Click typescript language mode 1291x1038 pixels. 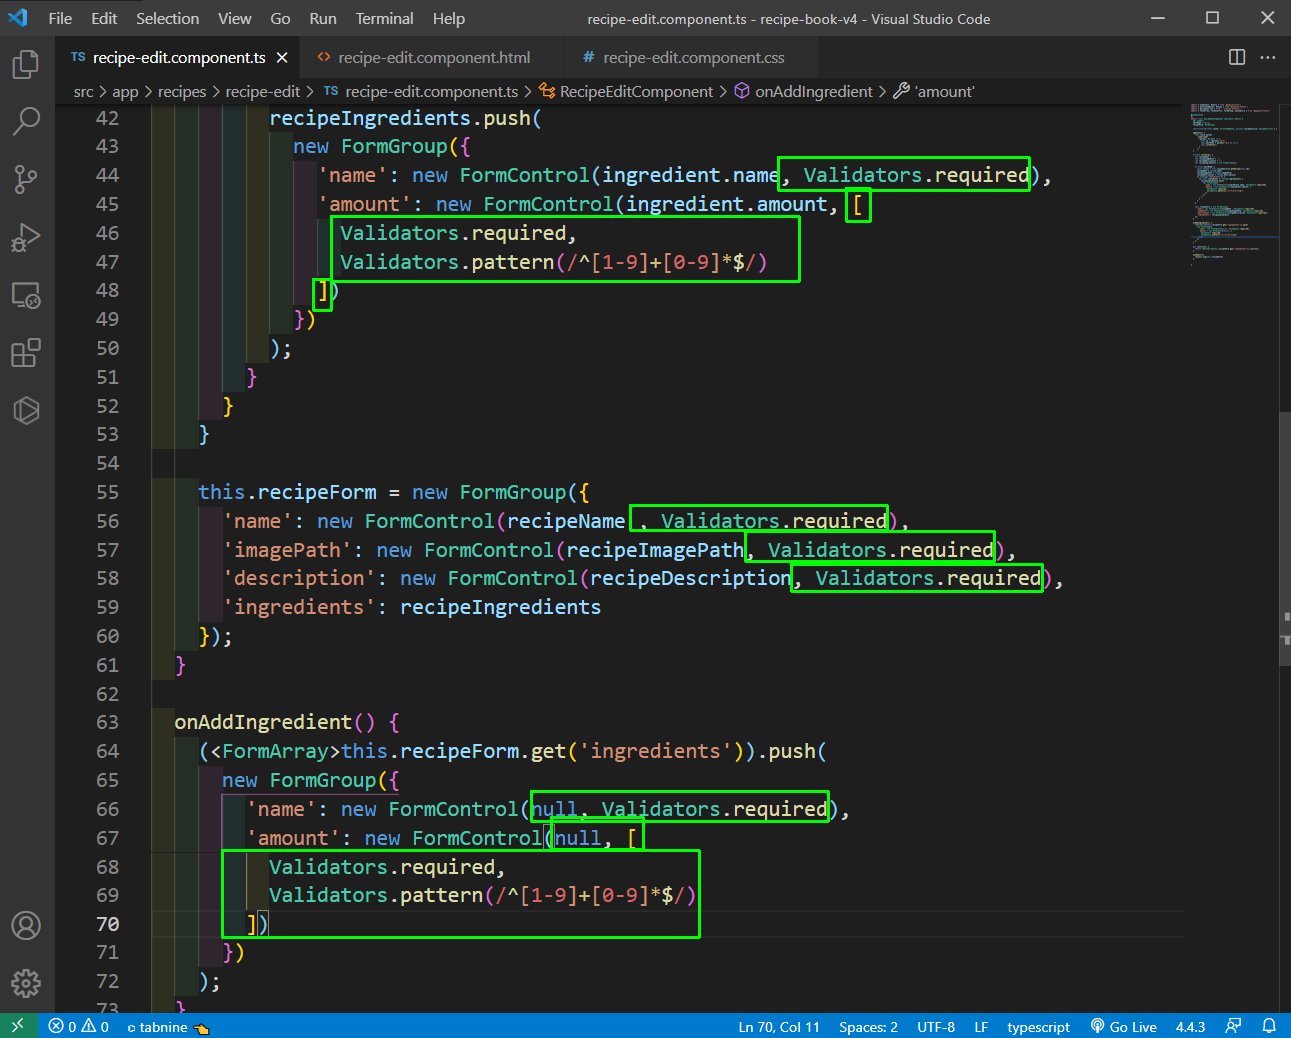click(1038, 1026)
